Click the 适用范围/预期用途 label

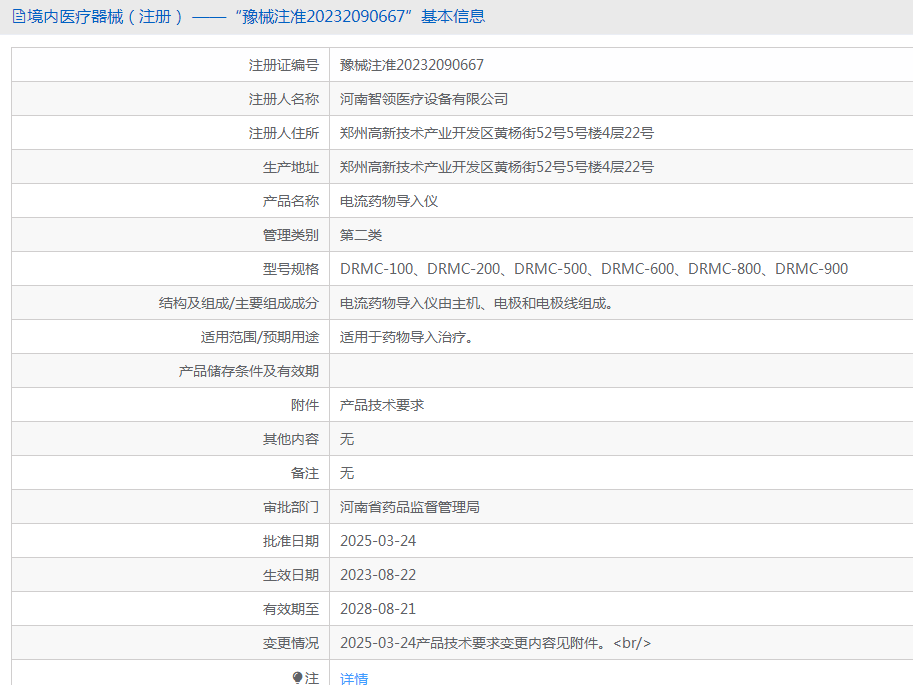[x=260, y=337]
